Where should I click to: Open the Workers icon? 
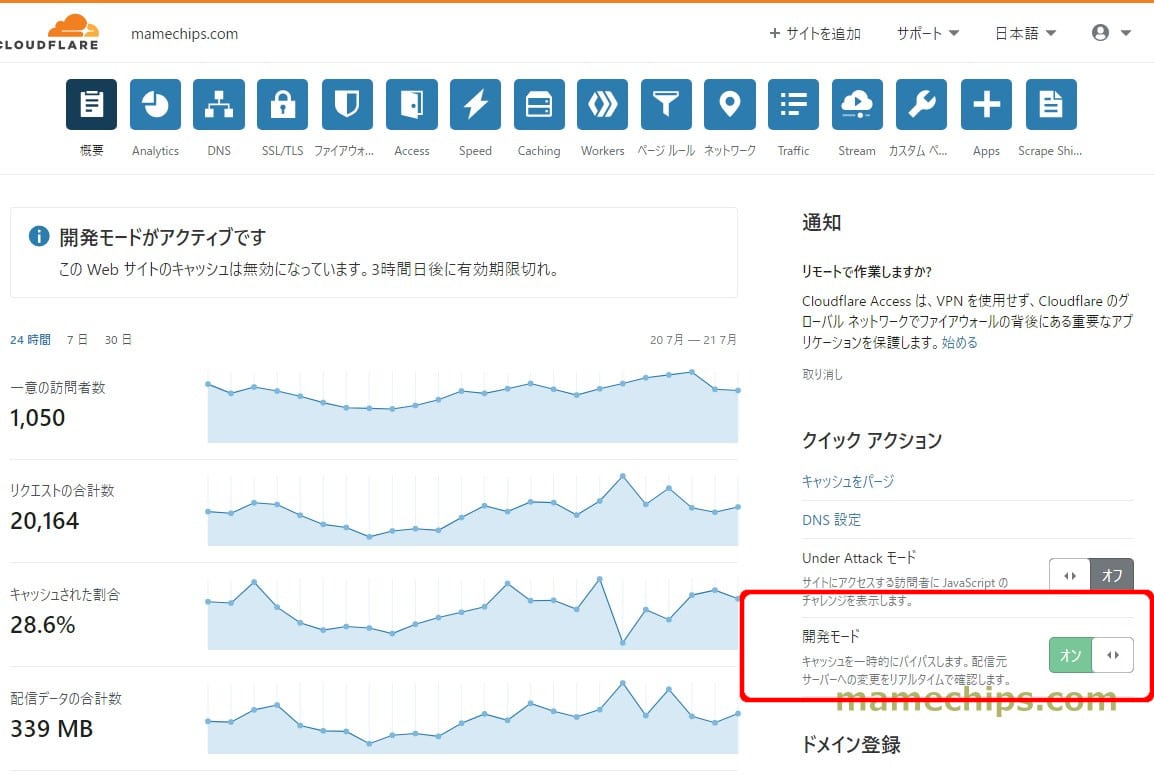coord(603,105)
